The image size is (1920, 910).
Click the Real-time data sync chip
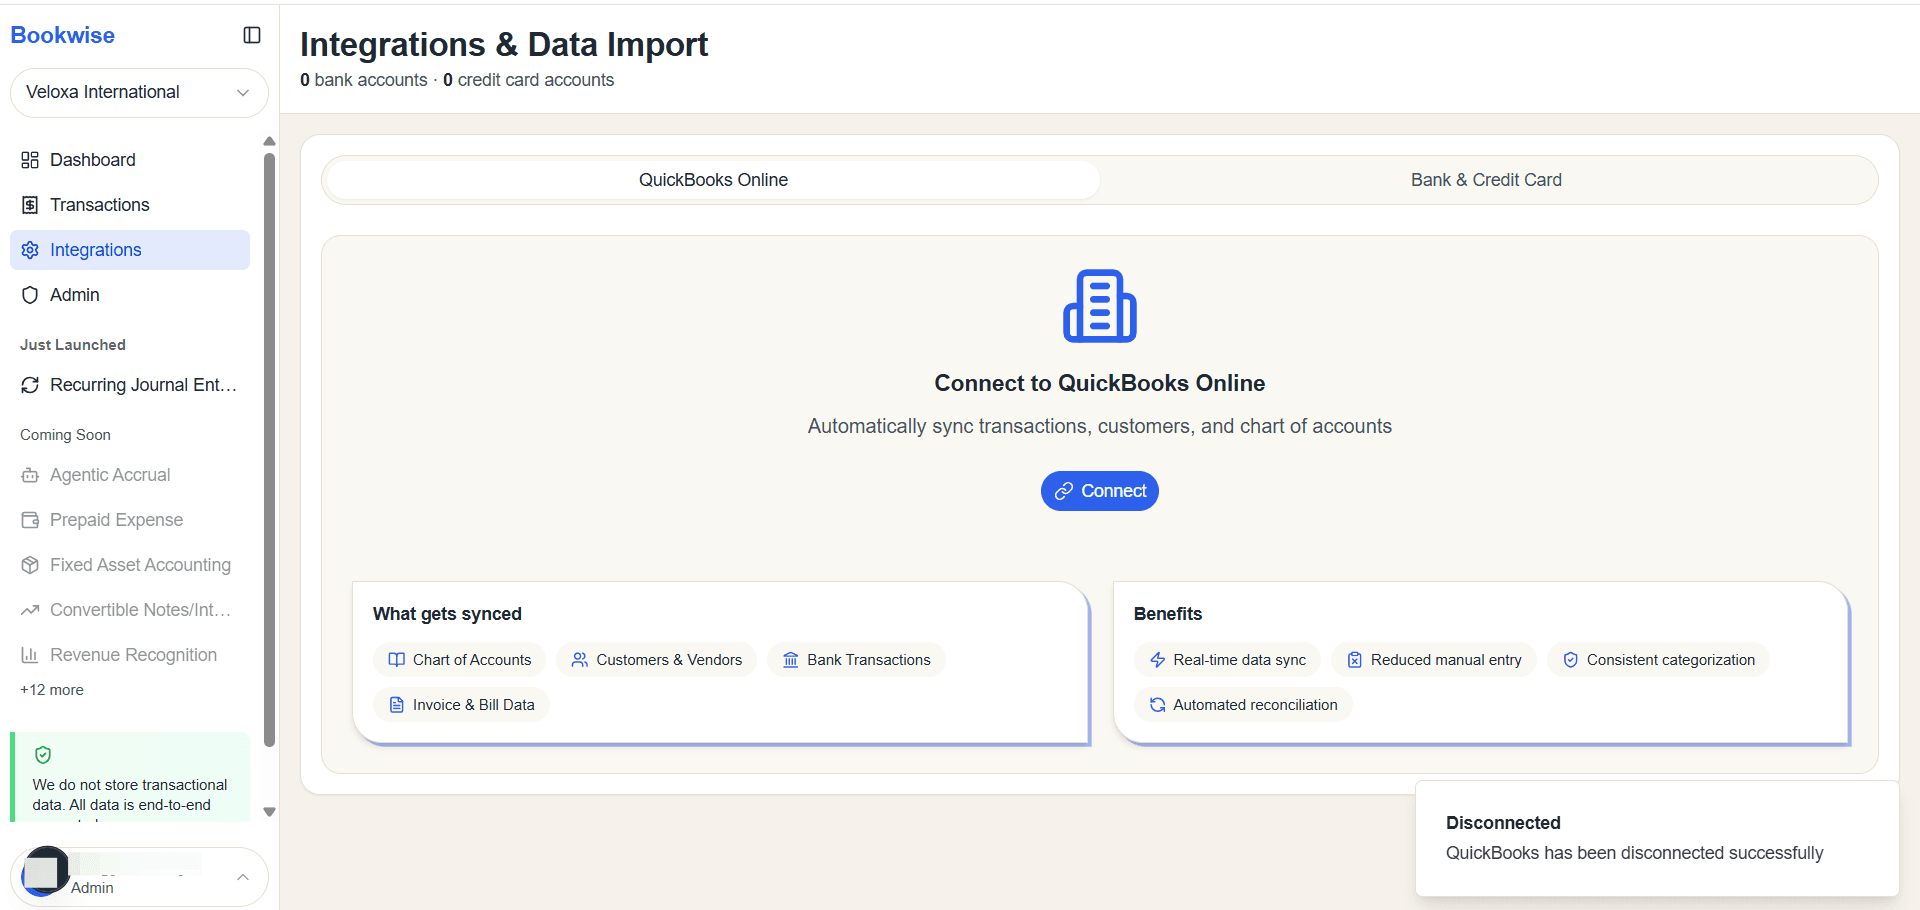pos(1228,660)
